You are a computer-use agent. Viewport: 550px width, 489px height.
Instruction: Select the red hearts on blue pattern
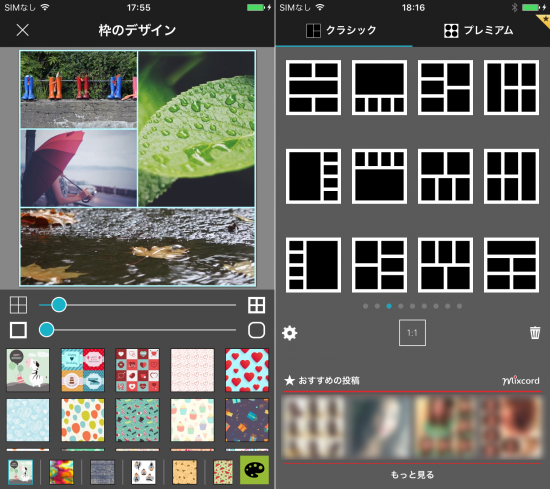click(x=247, y=370)
